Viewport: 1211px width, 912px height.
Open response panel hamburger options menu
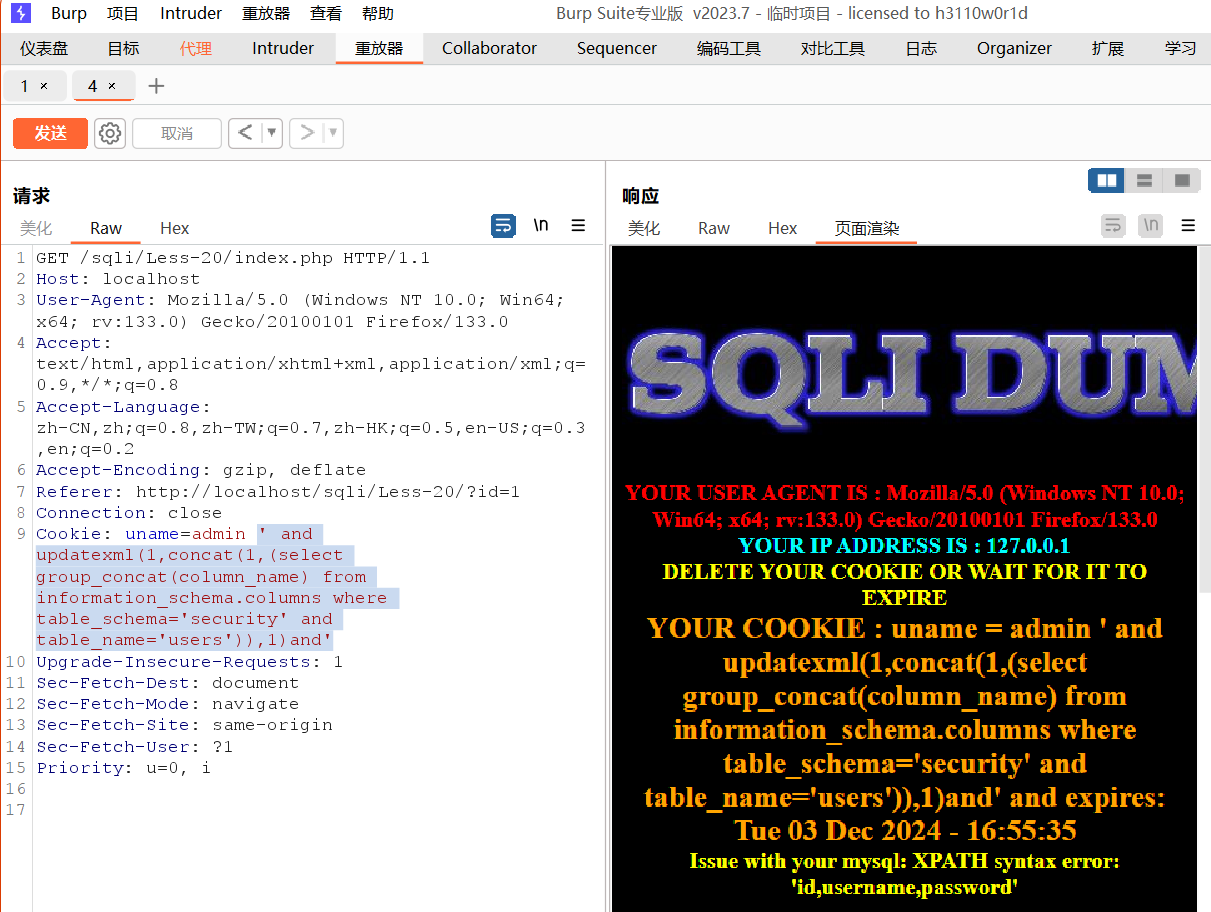[x=1188, y=226]
